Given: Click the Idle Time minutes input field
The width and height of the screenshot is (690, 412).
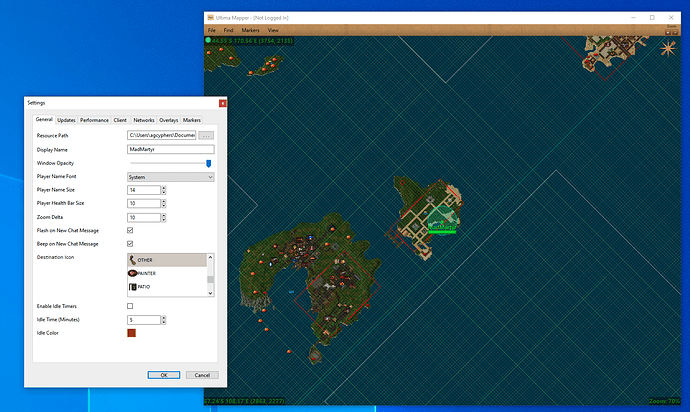Looking at the screenshot, I should 144,320.
